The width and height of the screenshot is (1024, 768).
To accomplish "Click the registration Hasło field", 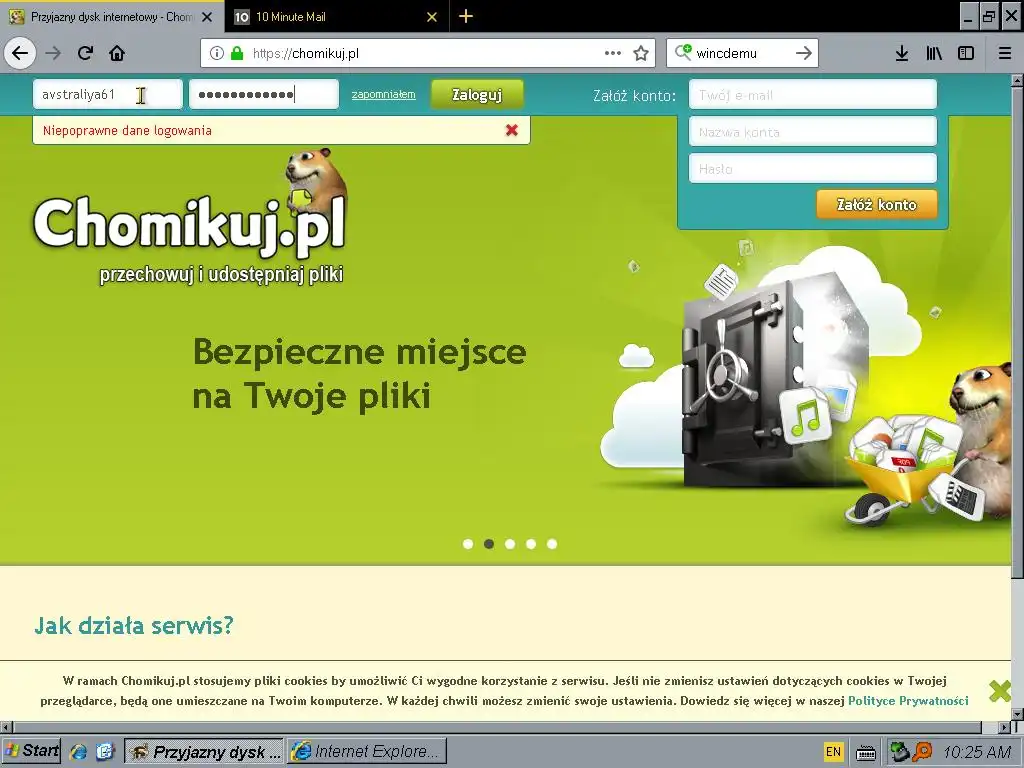I will click(812, 168).
